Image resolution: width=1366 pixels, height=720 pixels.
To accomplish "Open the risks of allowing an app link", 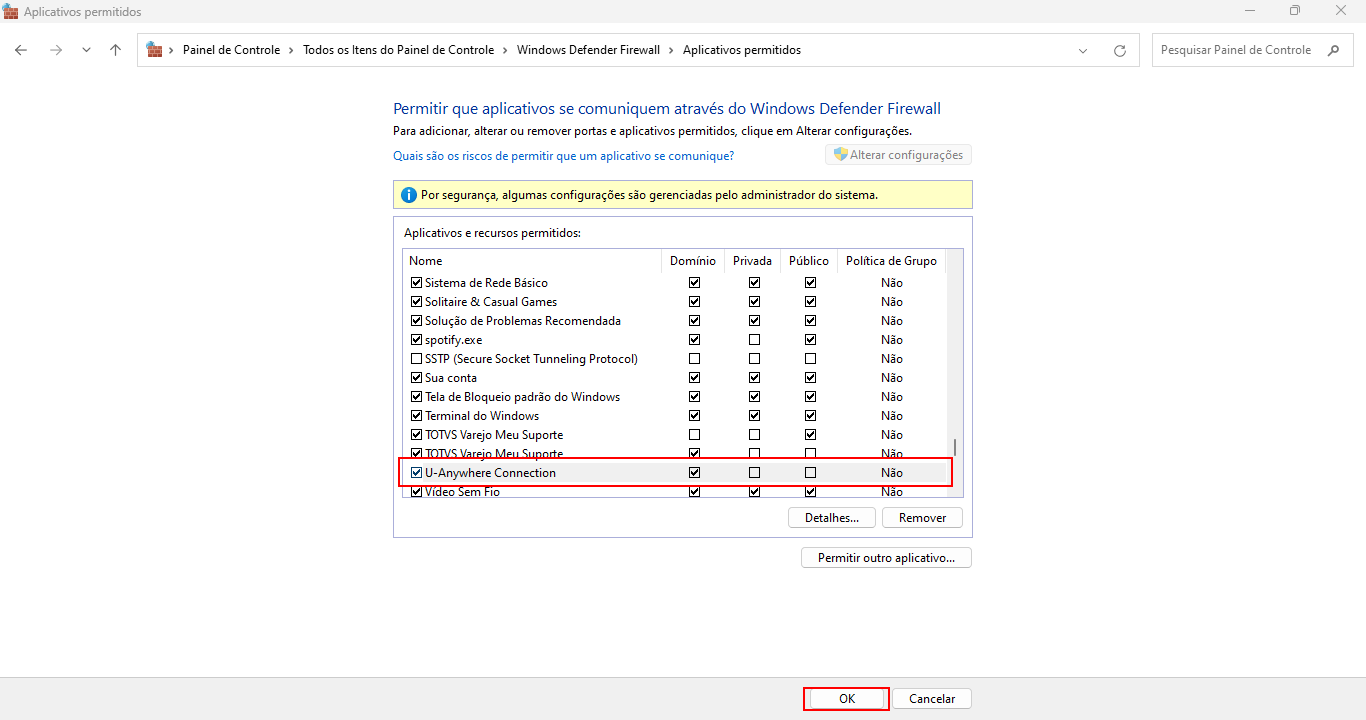I will [x=564, y=156].
